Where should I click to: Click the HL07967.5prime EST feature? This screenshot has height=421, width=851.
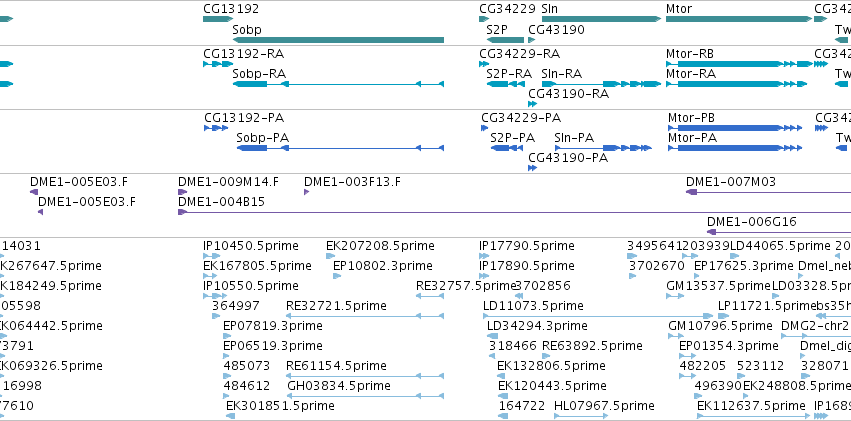coord(581,416)
